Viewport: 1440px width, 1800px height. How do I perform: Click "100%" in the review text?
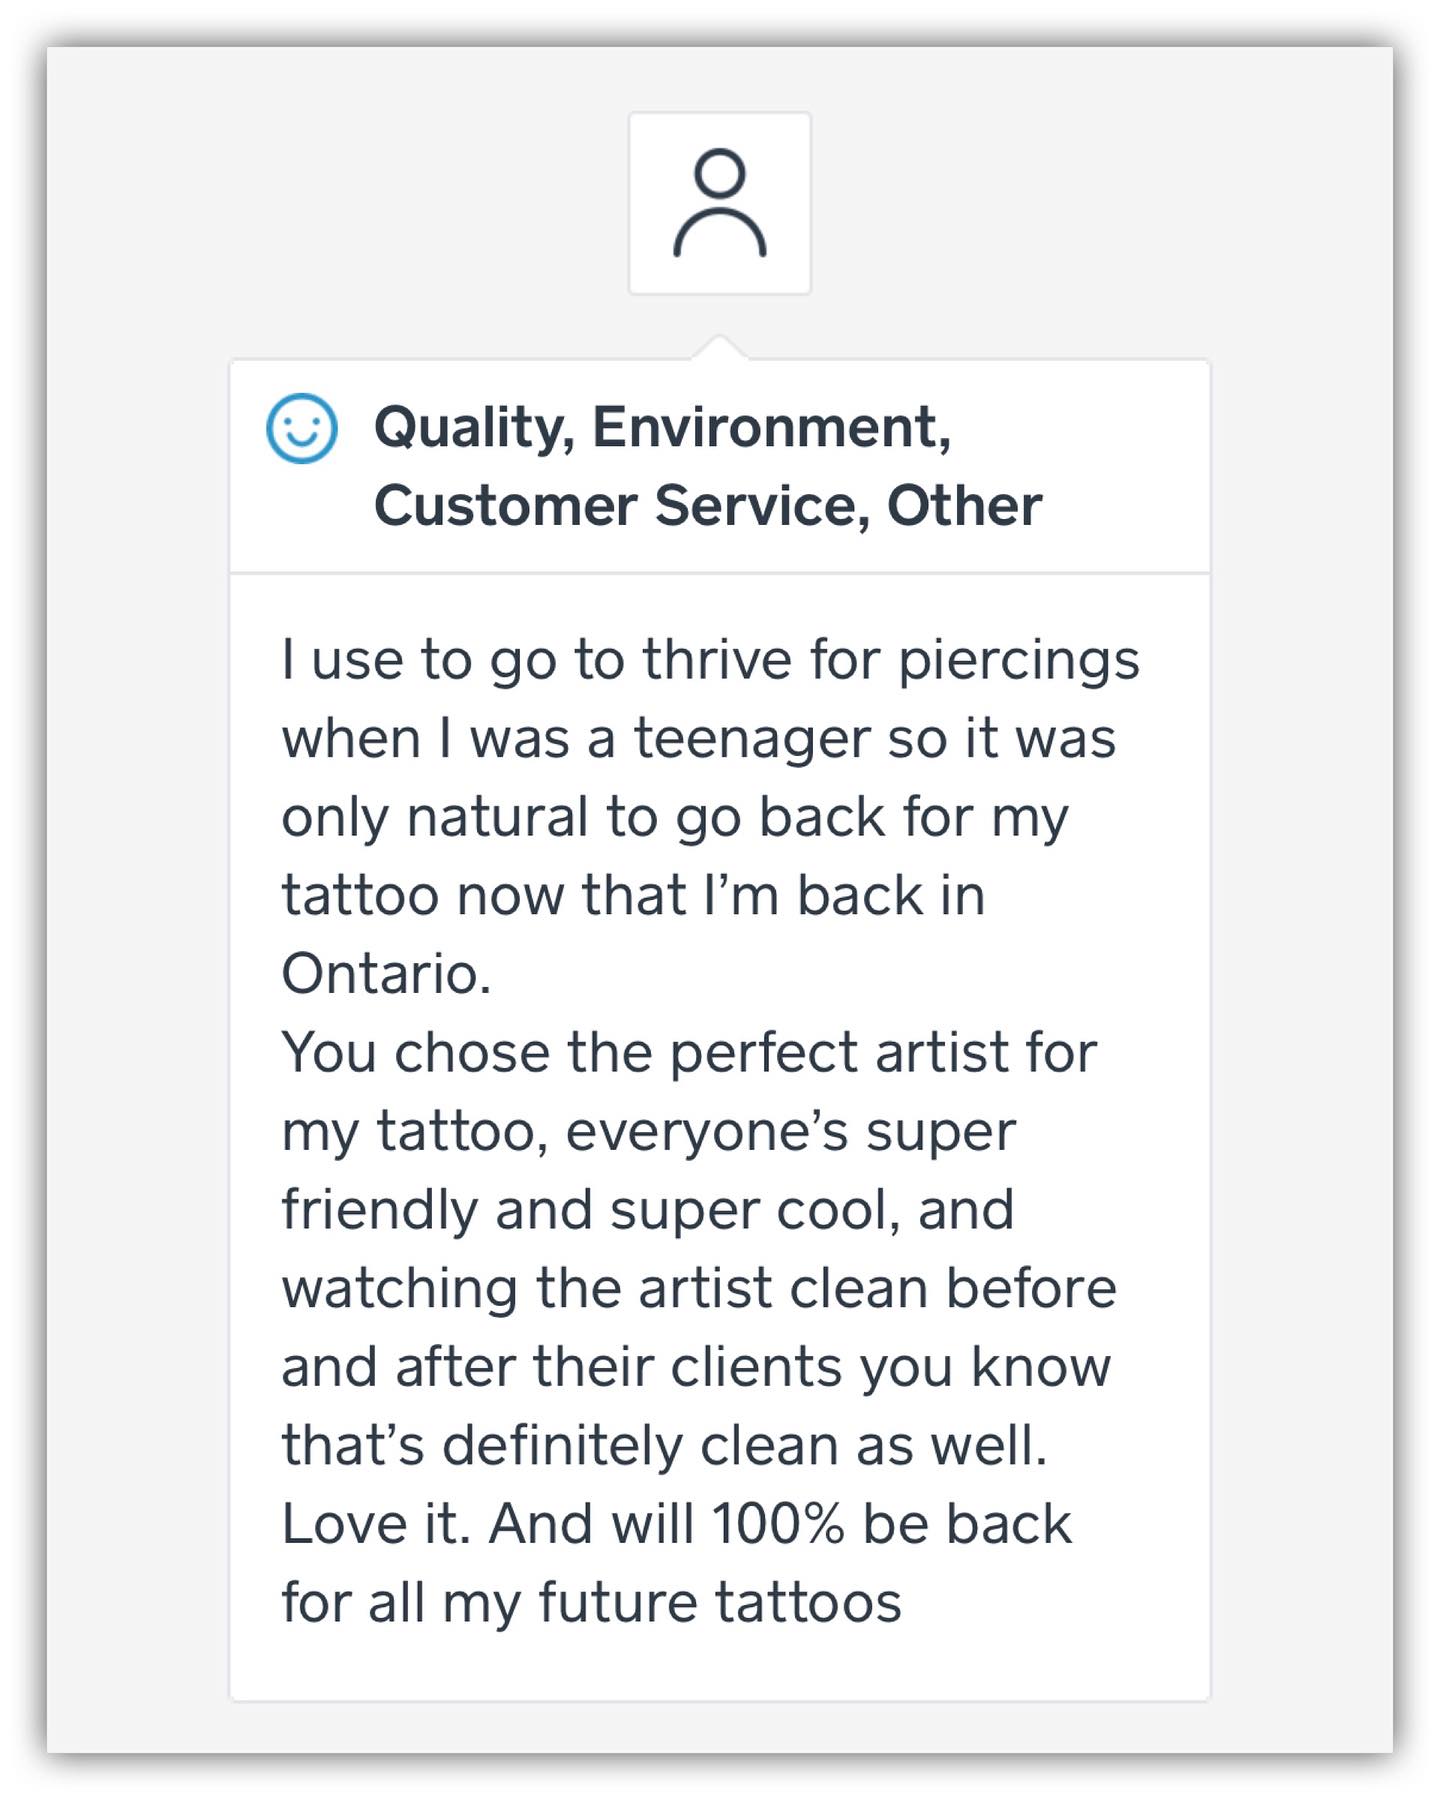coord(778,1524)
